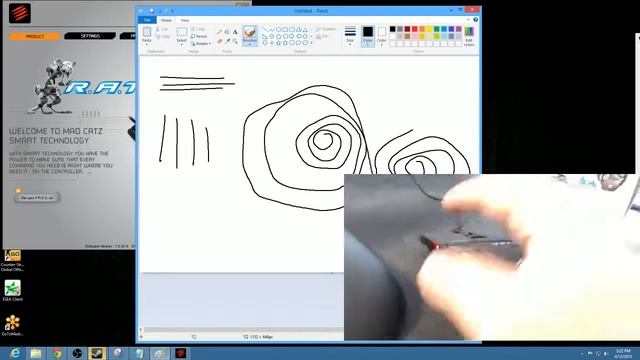Pick the green color swatch
Image resolution: width=640 pixels, height=360 pixels.
coord(437,29)
